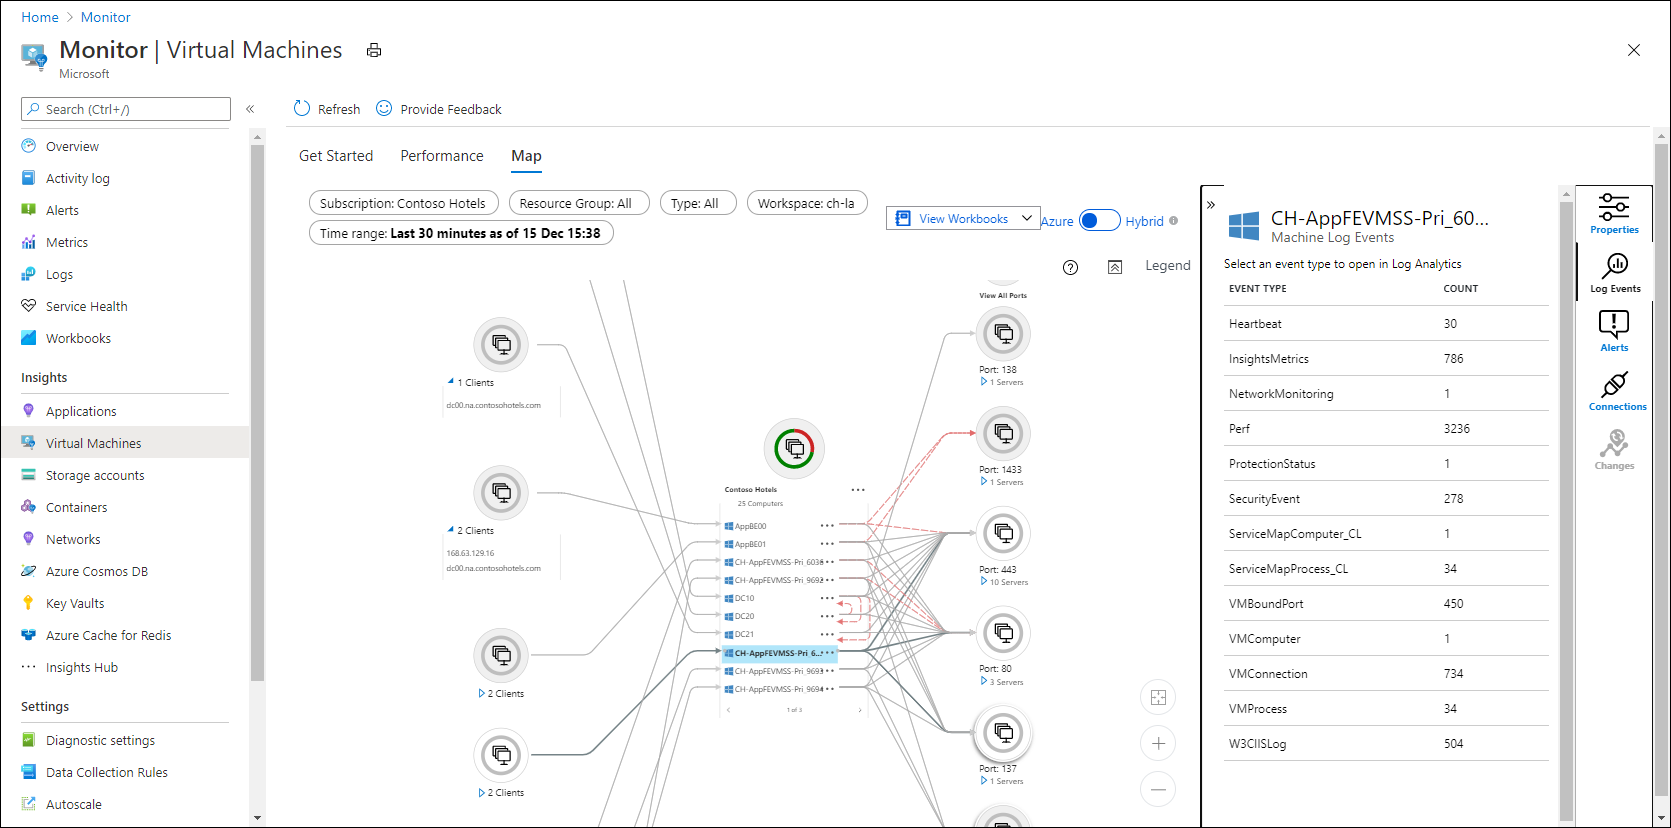Open Data Collection Rules settings
This screenshot has width=1671, height=828.
(x=107, y=772)
